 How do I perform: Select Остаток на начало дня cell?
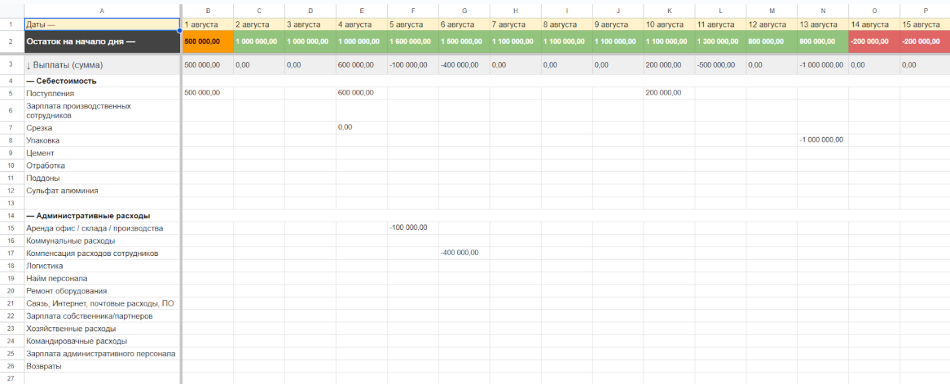point(102,42)
